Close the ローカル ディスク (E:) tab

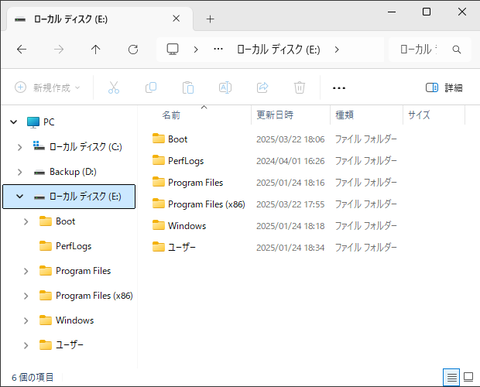[x=176, y=19]
